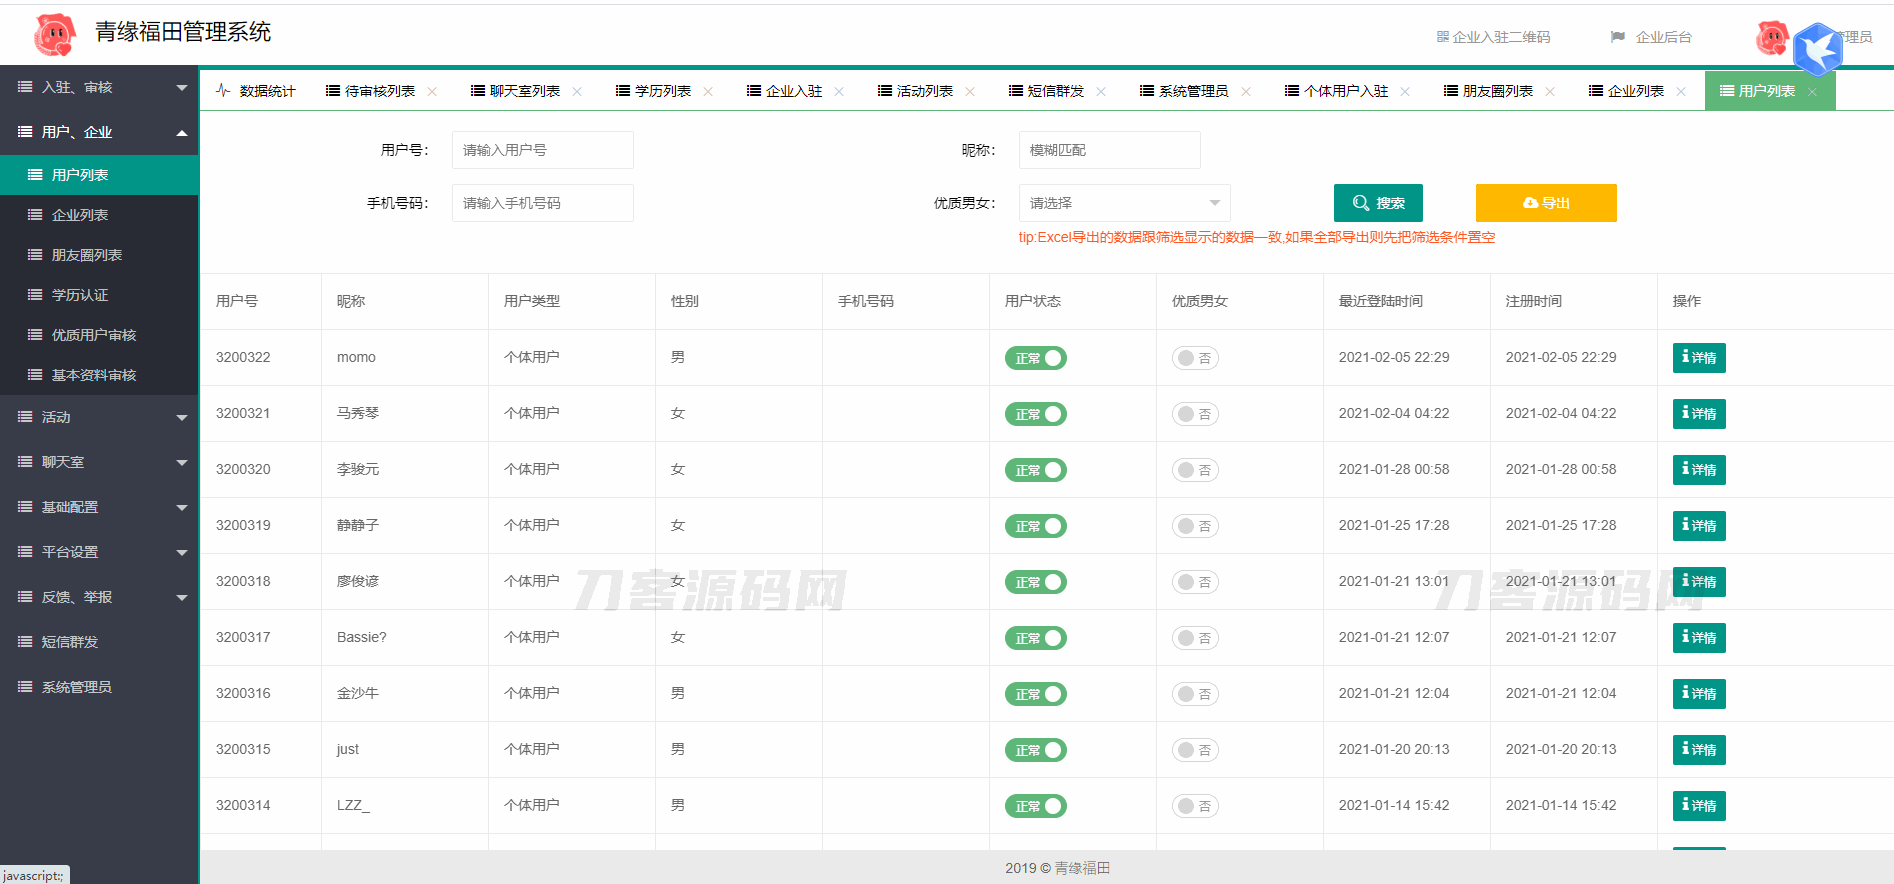Collapse the 用户、企业 sidebar section

(x=99, y=132)
